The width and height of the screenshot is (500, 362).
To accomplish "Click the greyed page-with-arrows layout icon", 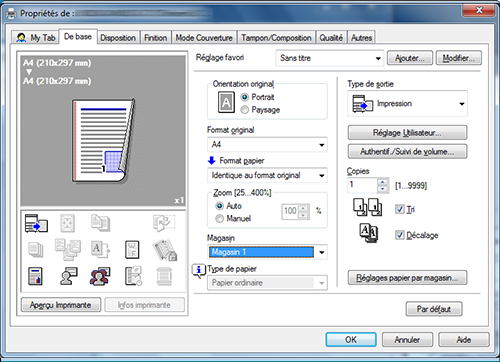I will point(67,223).
